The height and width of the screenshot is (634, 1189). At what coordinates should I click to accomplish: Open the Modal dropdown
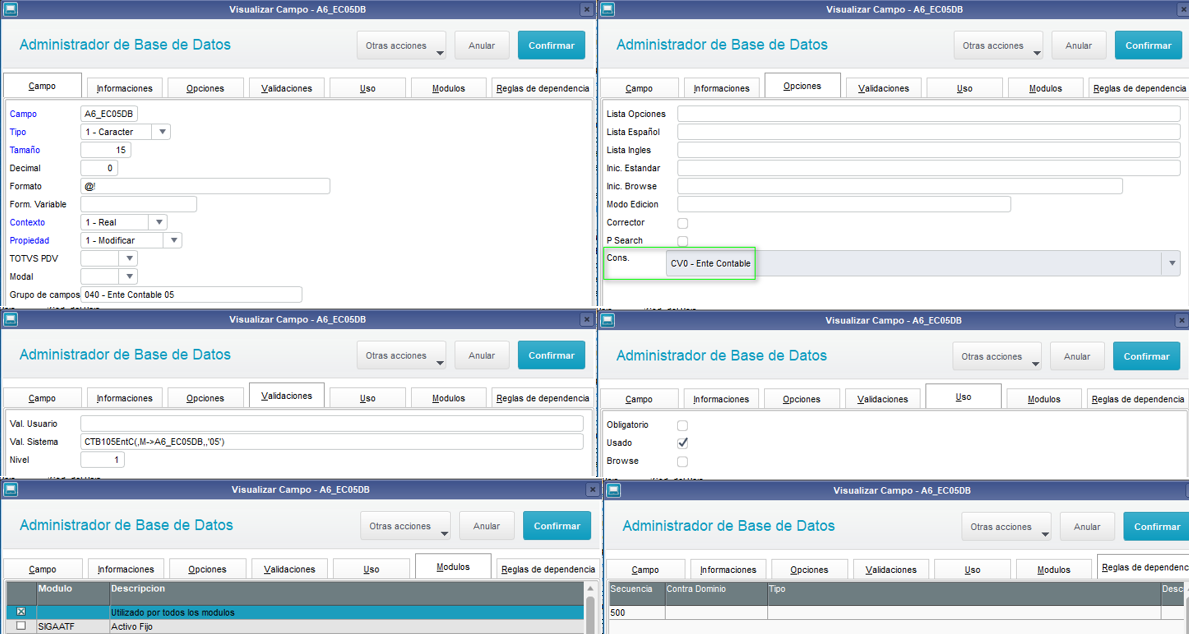point(129,277)
